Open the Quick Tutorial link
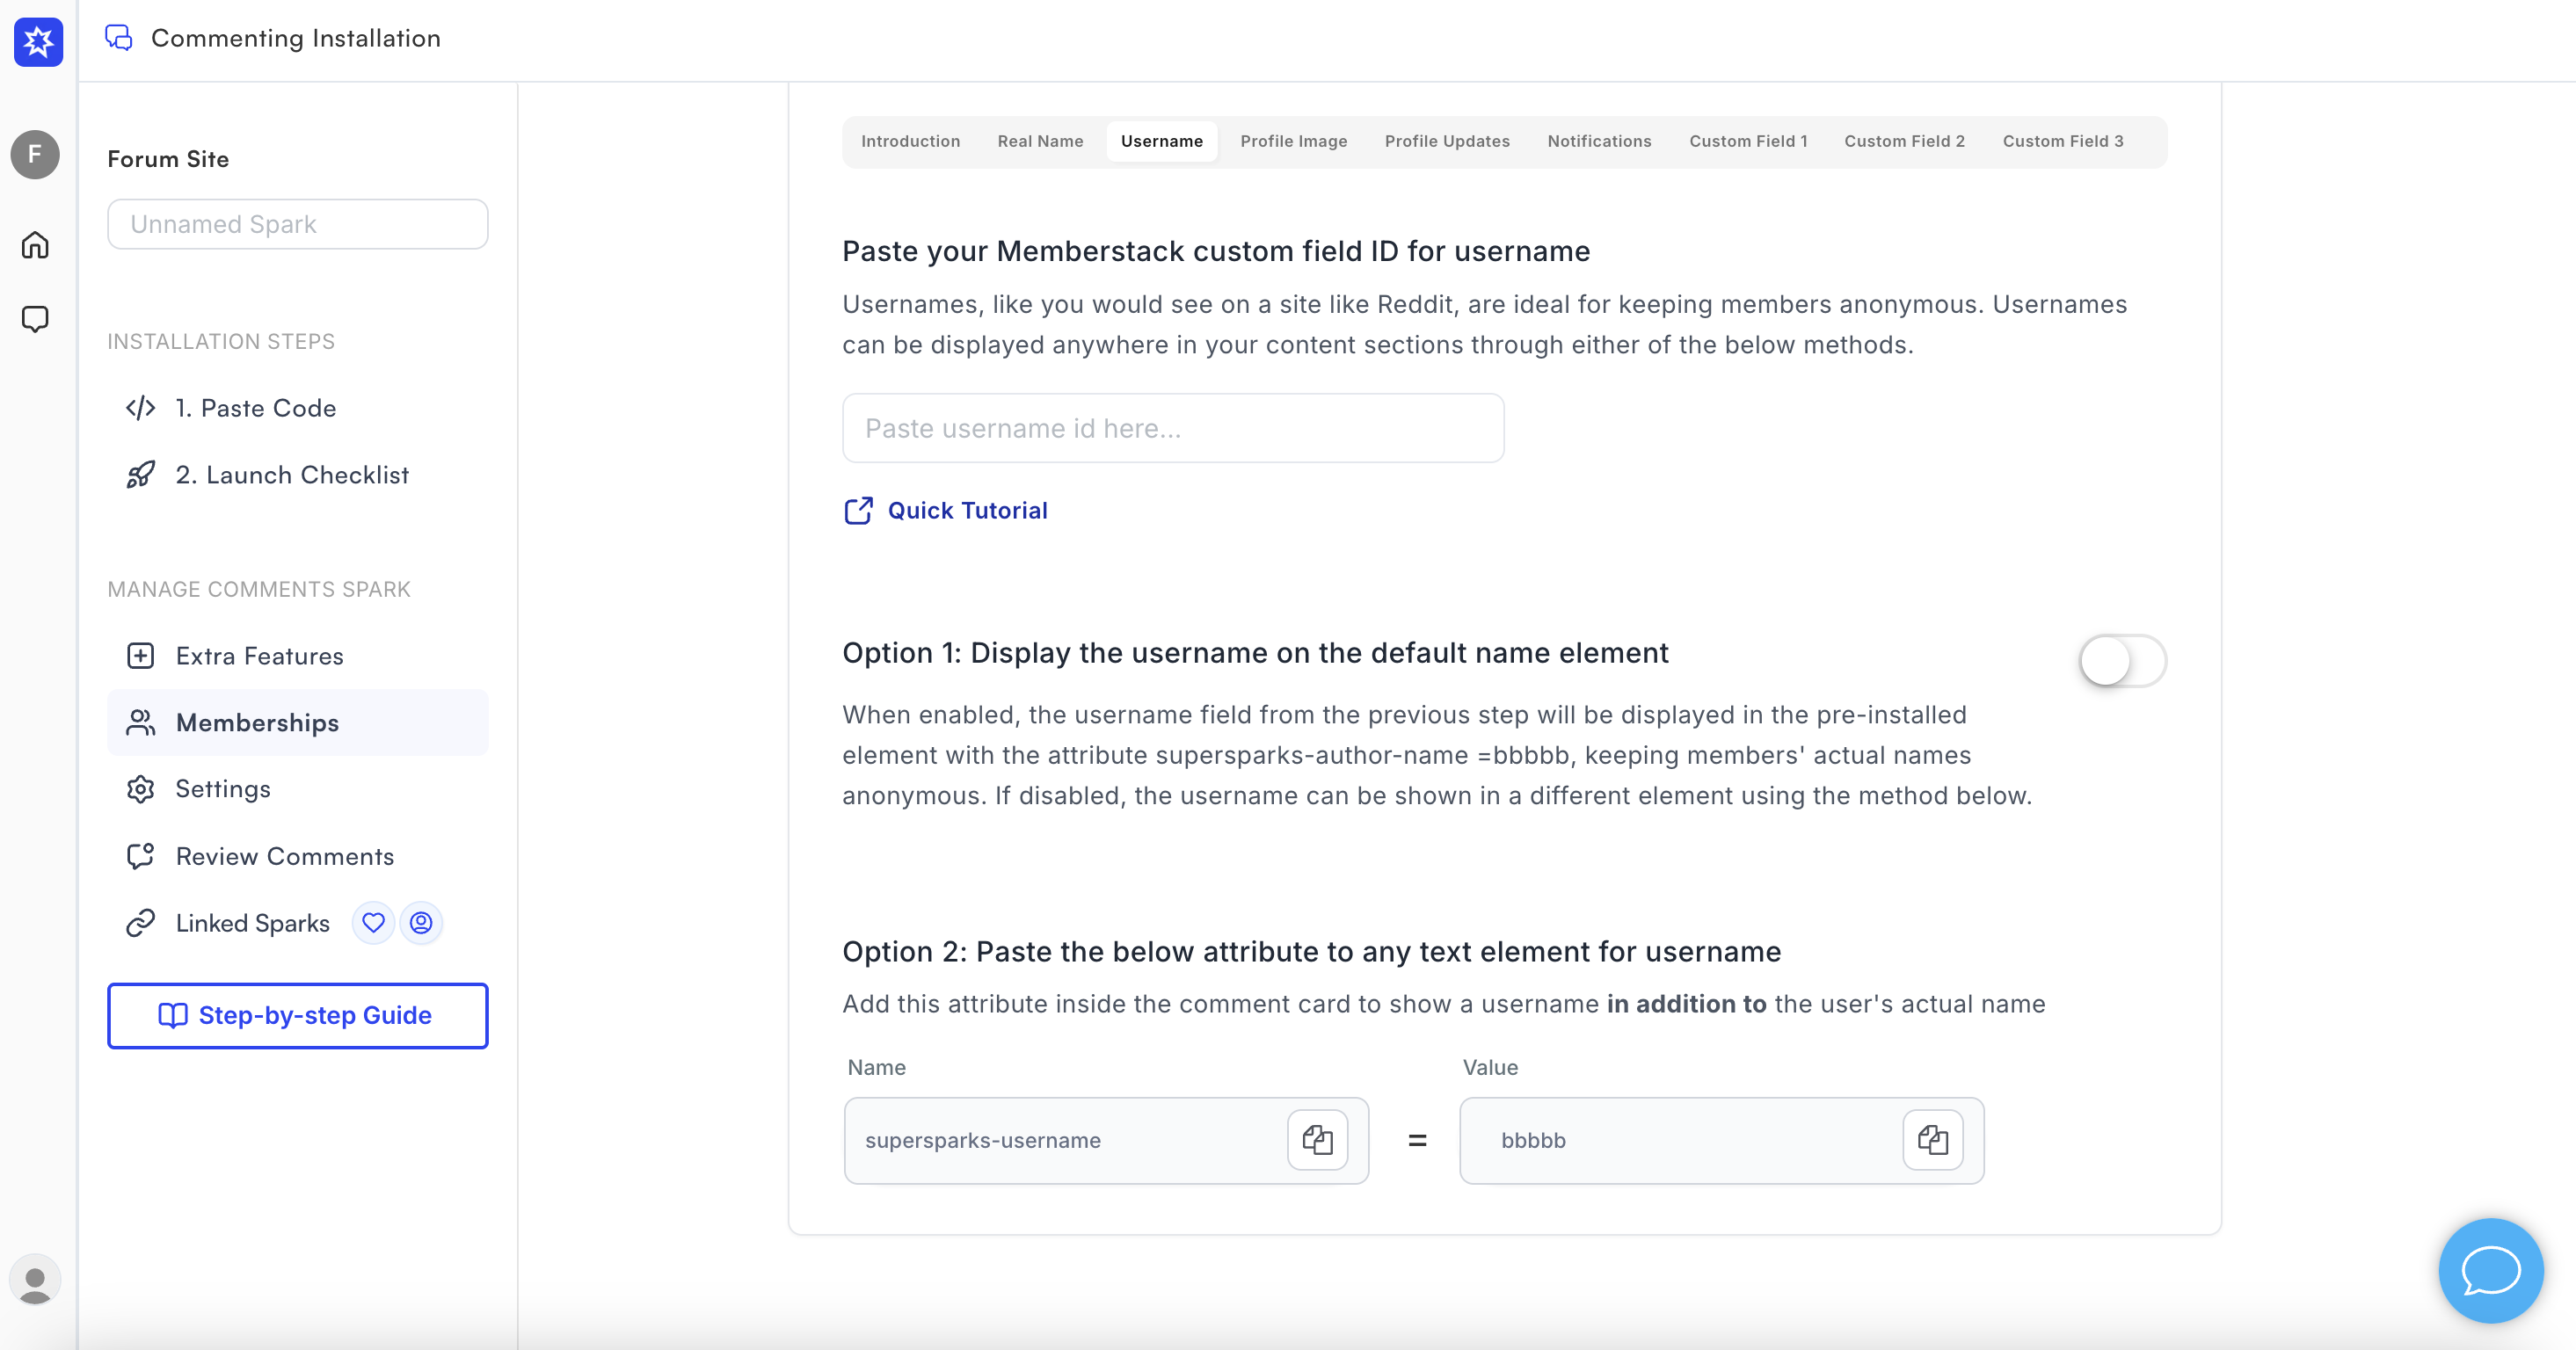The height and width of the screenshot is (1350, 2576). [x=966, y=511]
